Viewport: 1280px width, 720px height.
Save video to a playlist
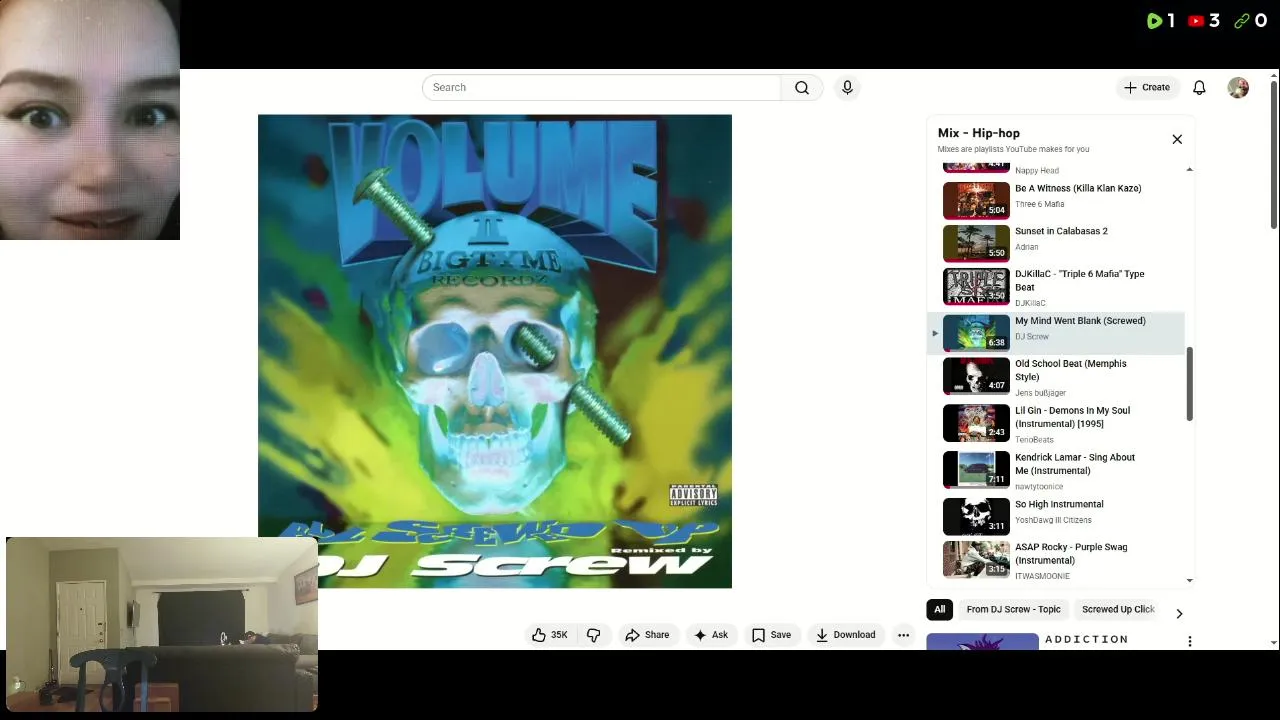tap(771, 635)
